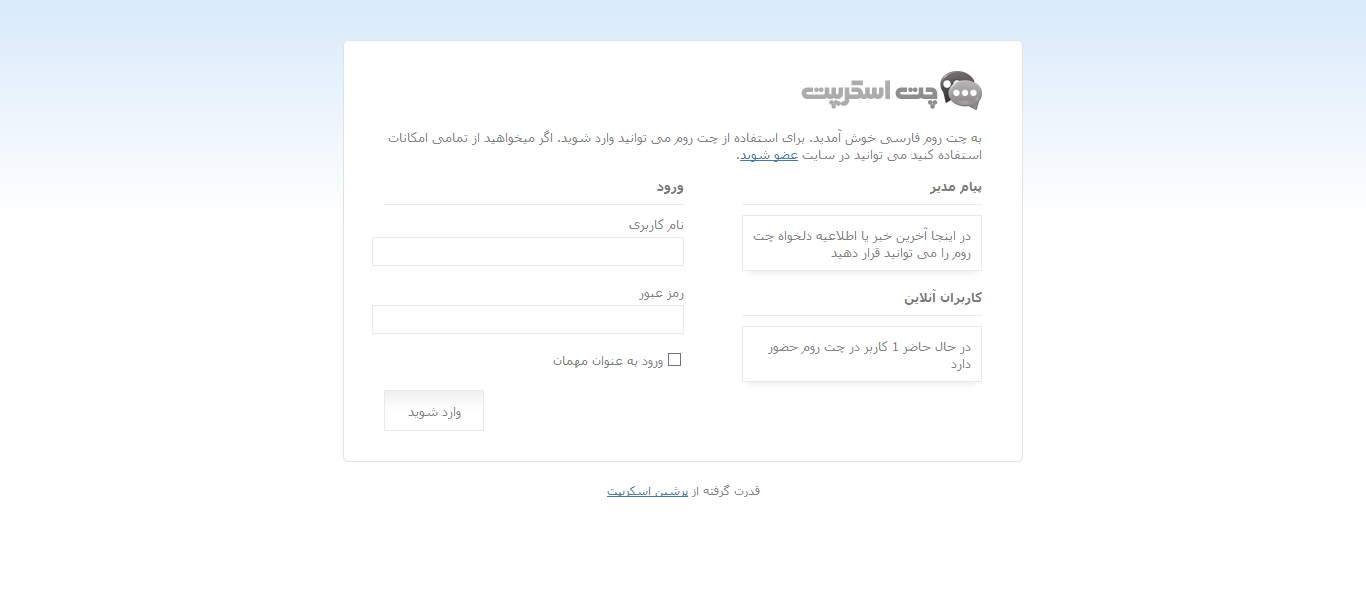Click the divider line under 'ورود' heading

coord(534,204)
